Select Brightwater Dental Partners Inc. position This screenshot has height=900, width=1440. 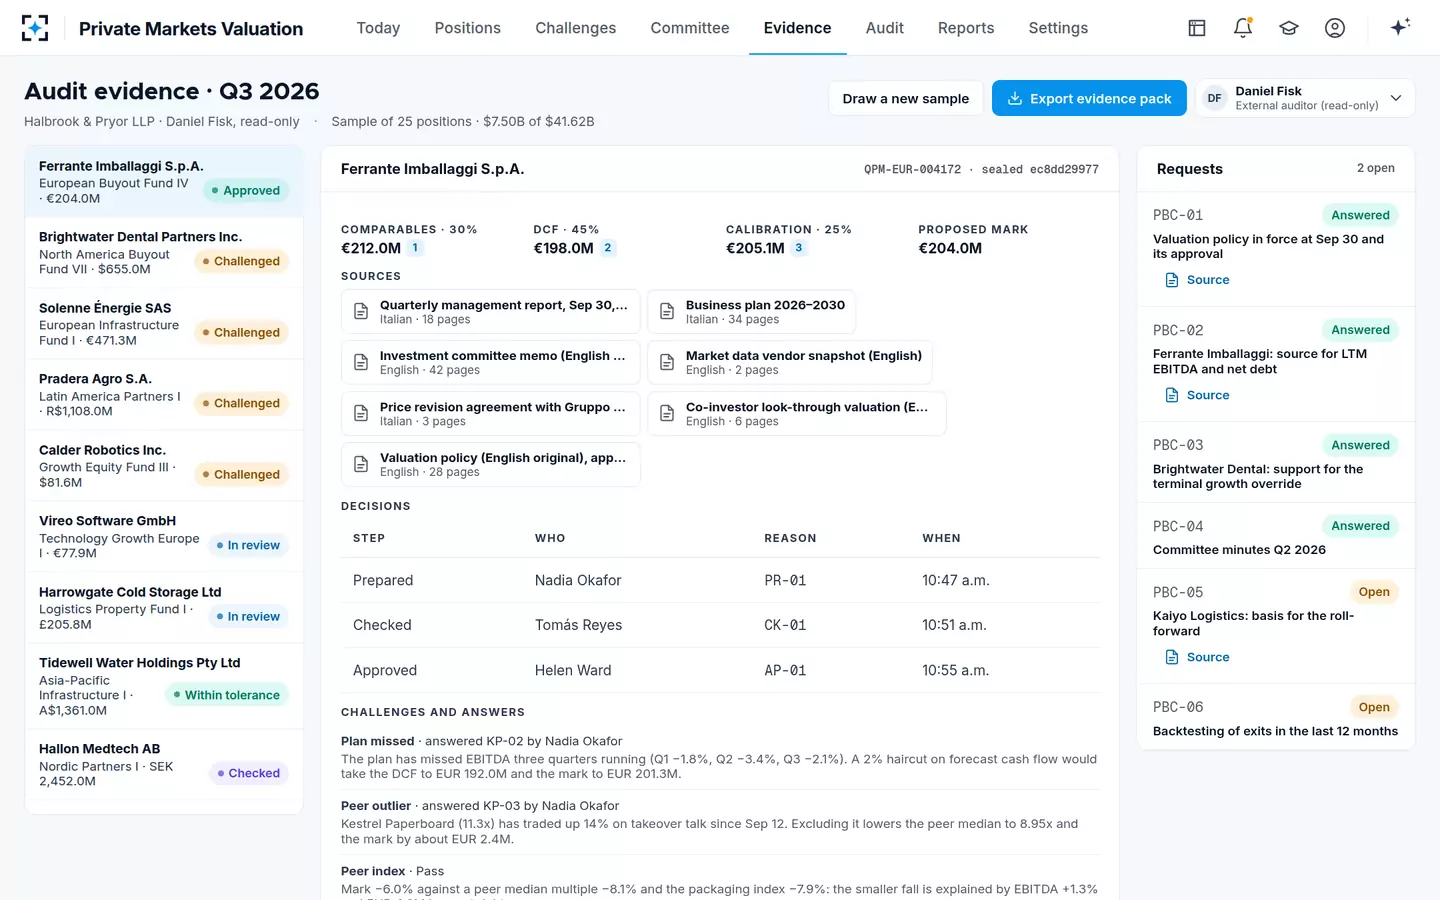164,252
